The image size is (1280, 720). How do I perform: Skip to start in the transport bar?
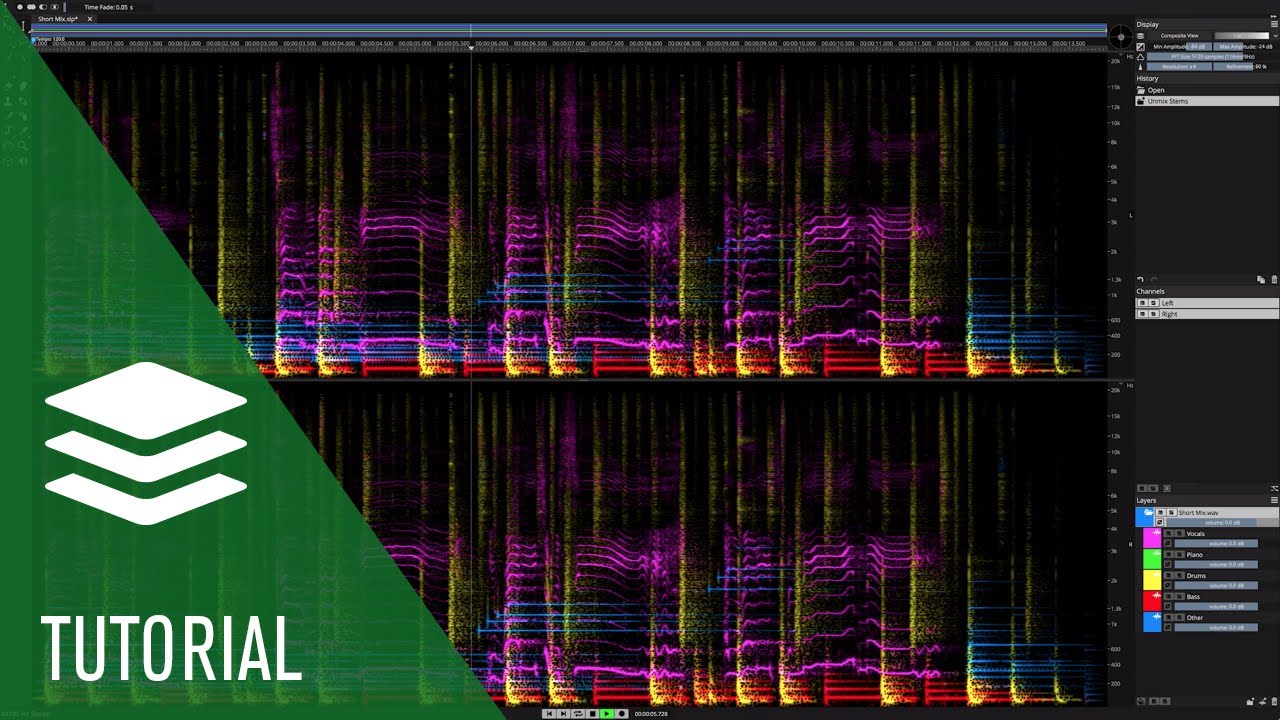[x=549, y=714]
